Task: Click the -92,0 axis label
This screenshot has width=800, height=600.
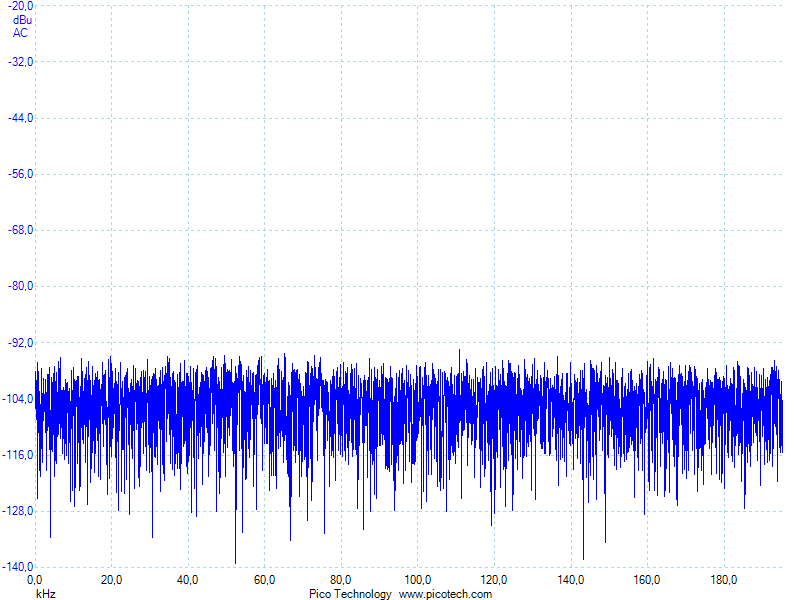Action: pyautogui.click(x=21, y=343)
